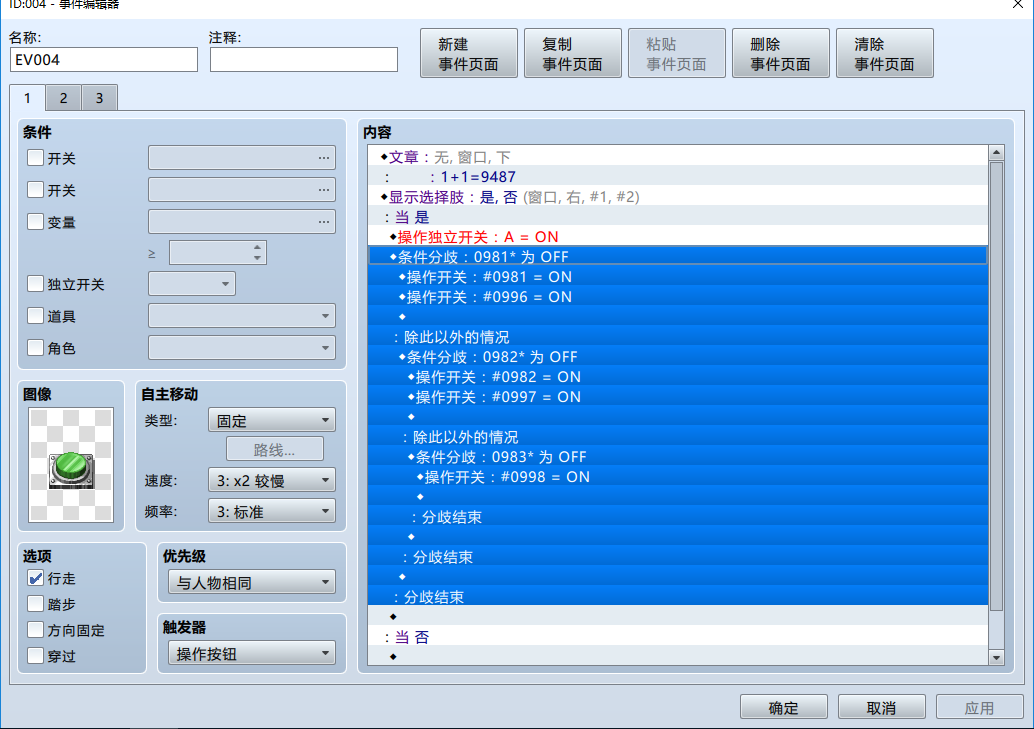Confirm with the 确定 button
This screenshot has height=729, width=1034.
784,707
